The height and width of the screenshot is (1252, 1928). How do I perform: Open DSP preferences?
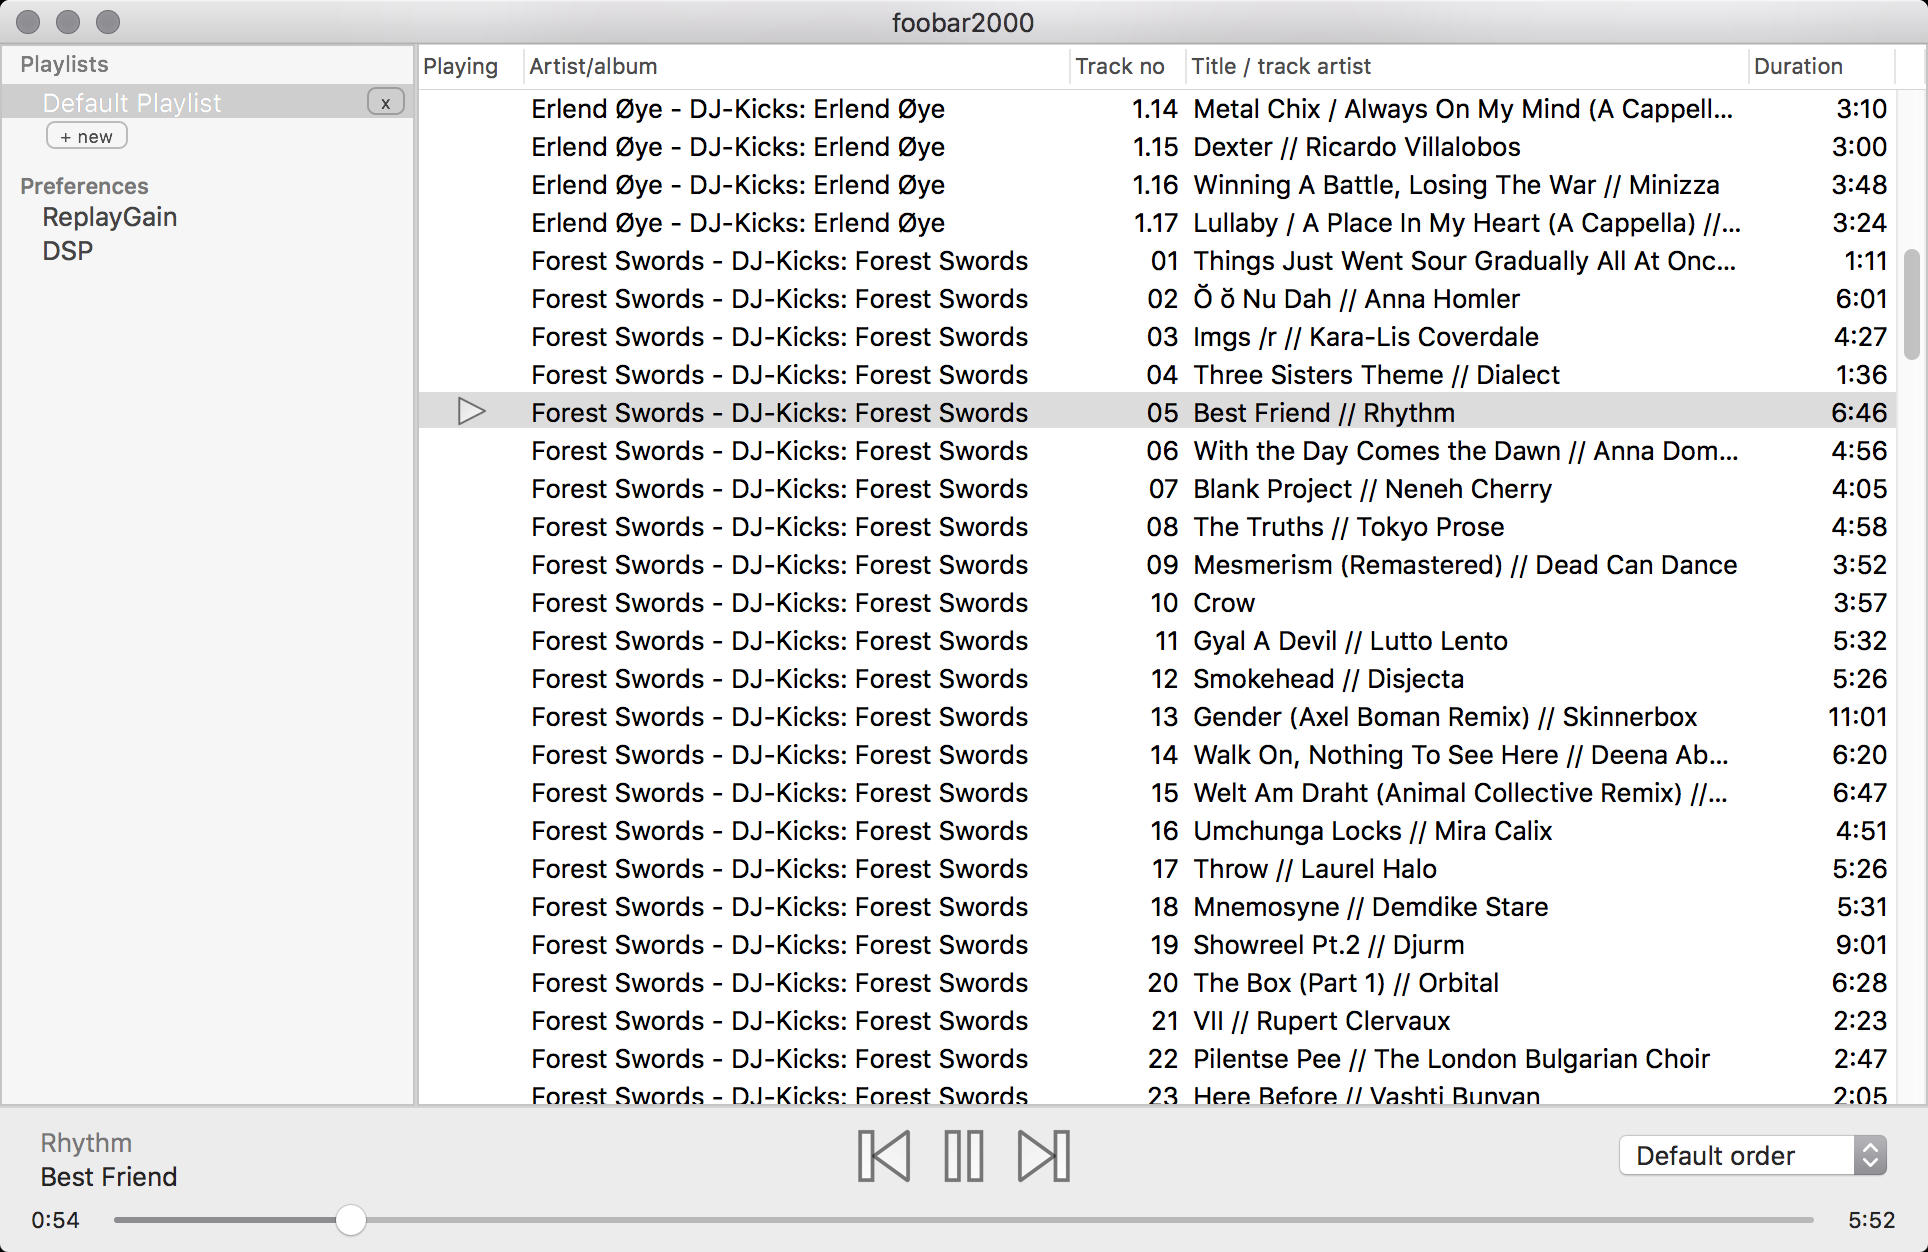pyautogui.click(x=68, y=251)
